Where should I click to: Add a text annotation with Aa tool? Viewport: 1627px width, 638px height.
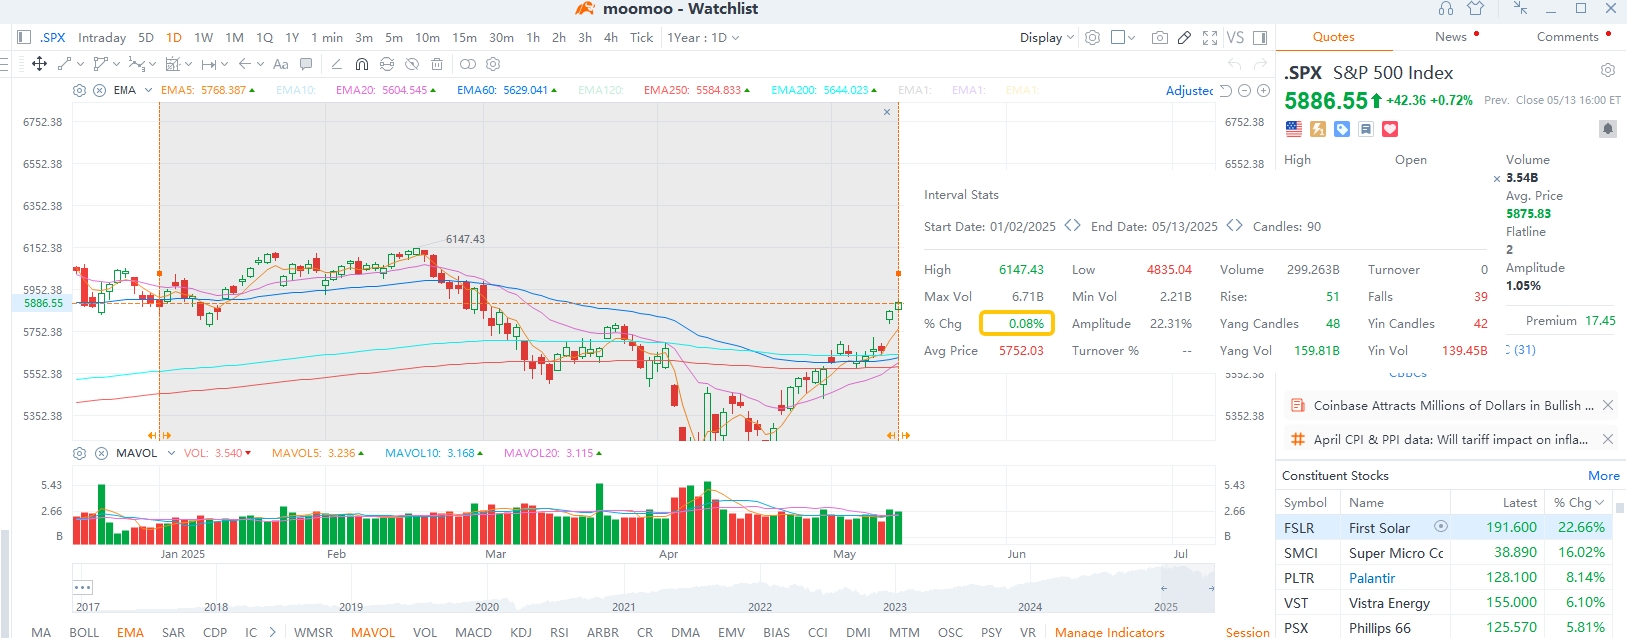click(x=281, y=64)
